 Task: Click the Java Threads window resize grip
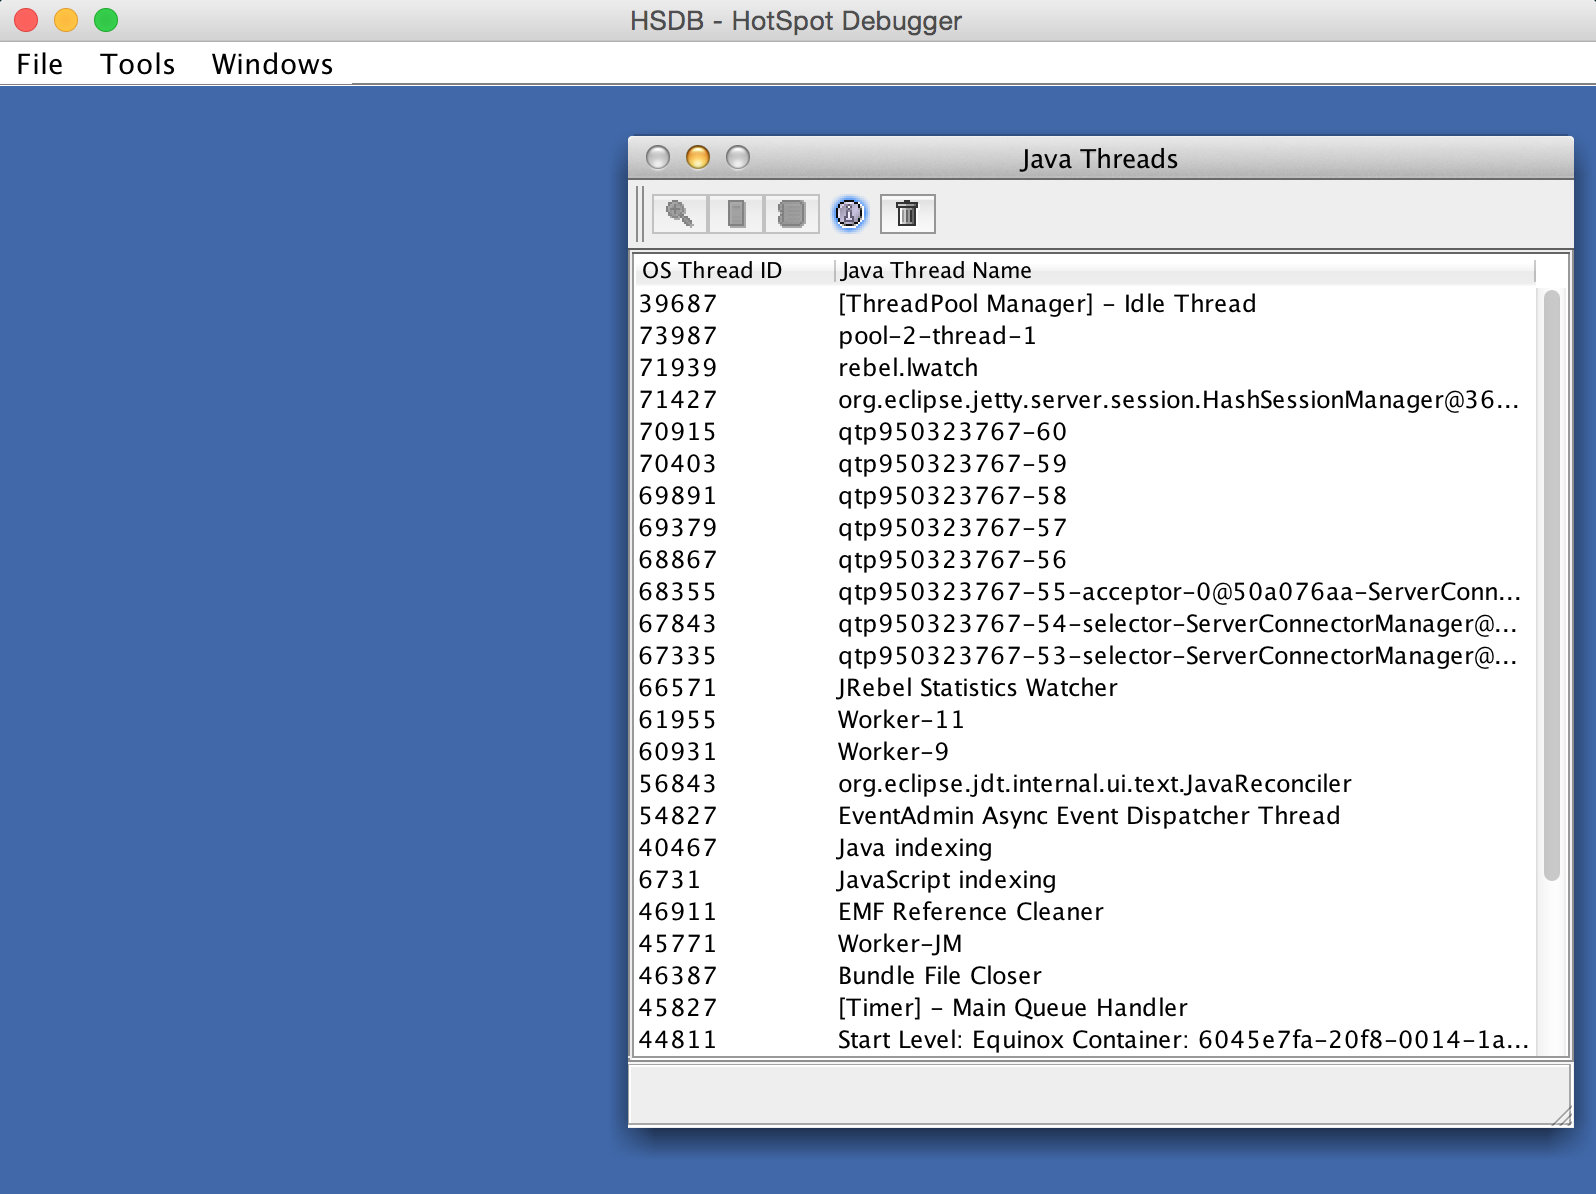(1562, 1117)
